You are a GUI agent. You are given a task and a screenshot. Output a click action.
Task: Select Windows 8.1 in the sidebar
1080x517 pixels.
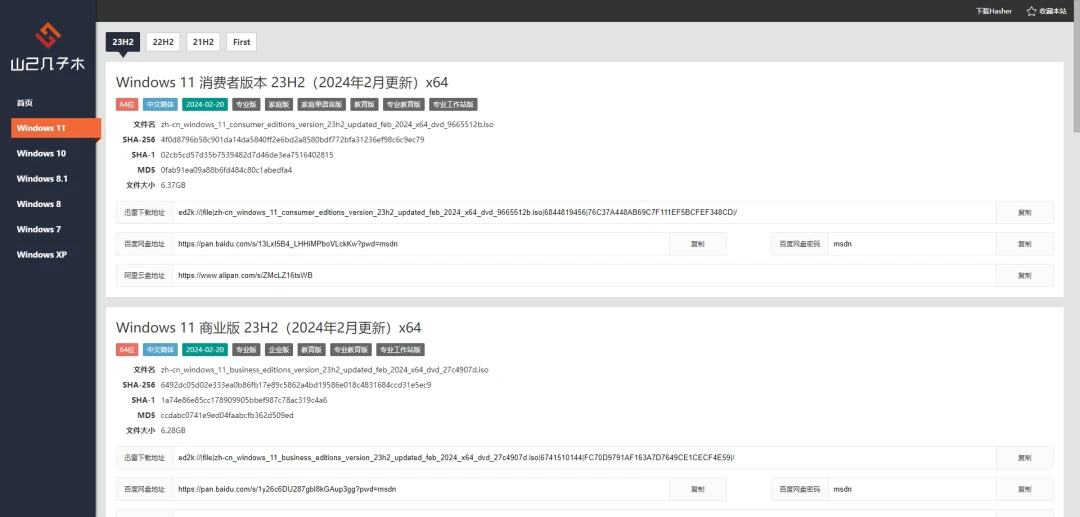pos(42,178)
